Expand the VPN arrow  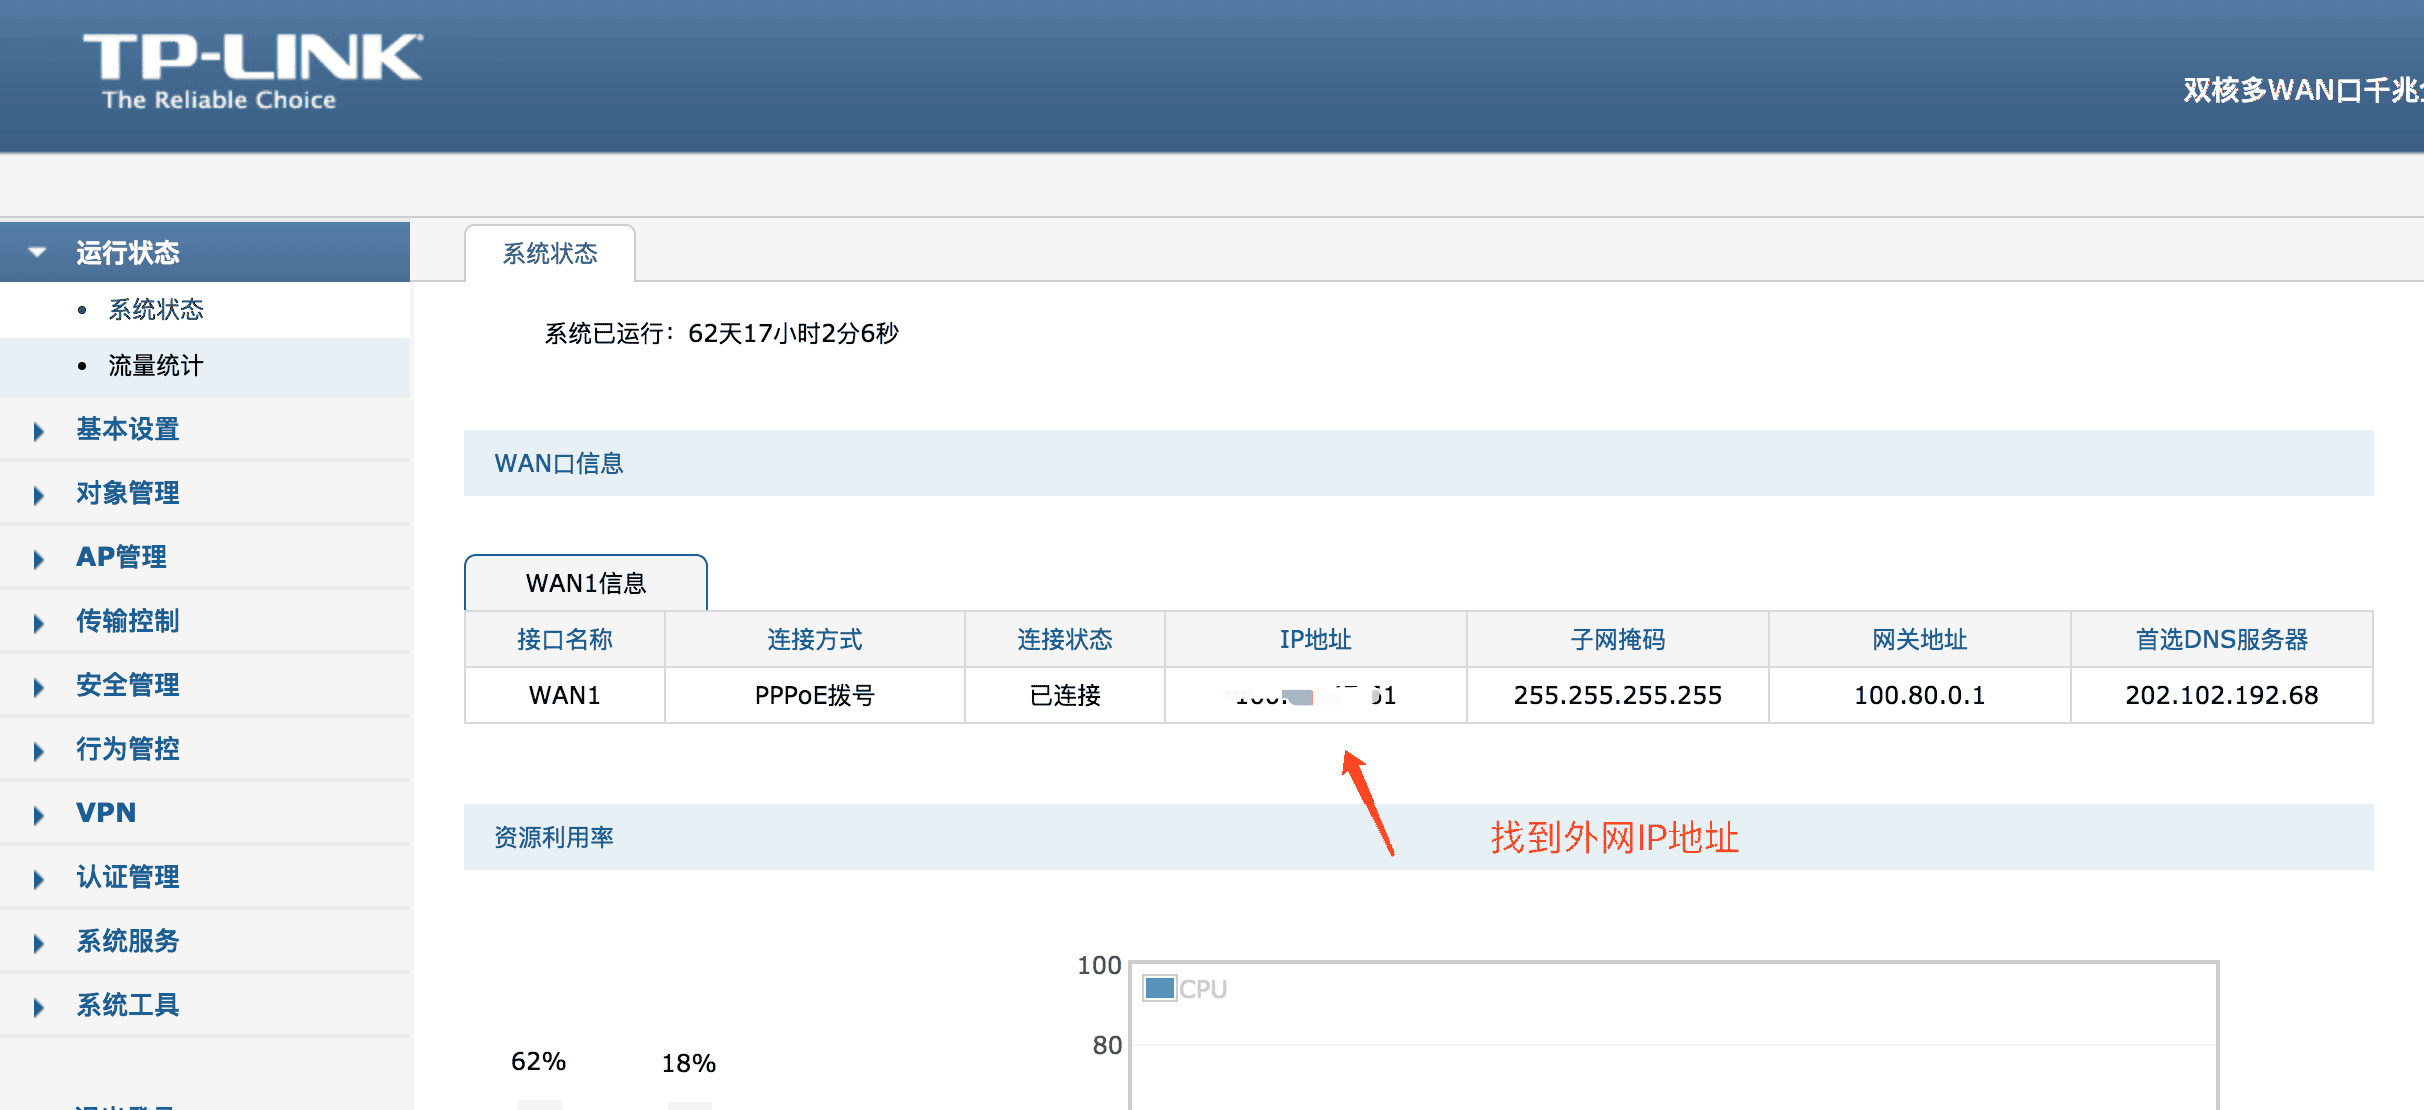coord(38,815)
